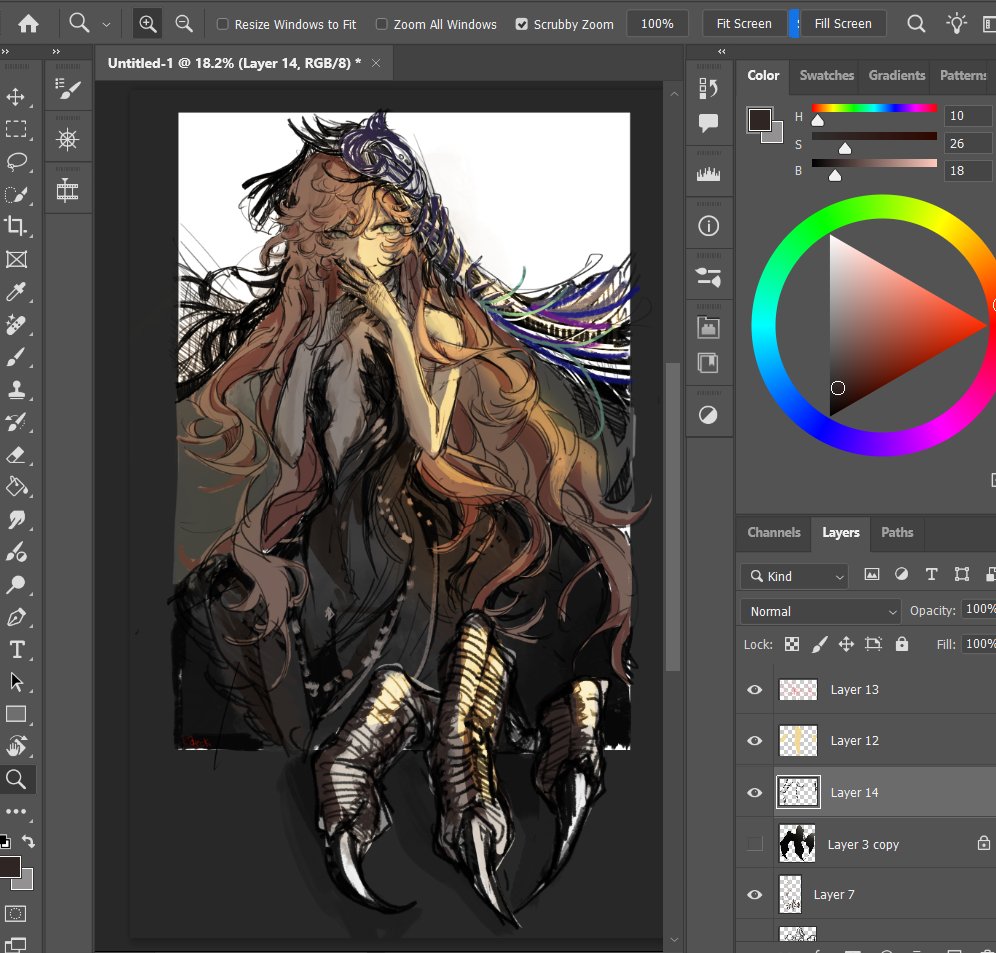Open the Brush Settings panel icon
This screenshot has width=996, height=953.
click(68, 88)
